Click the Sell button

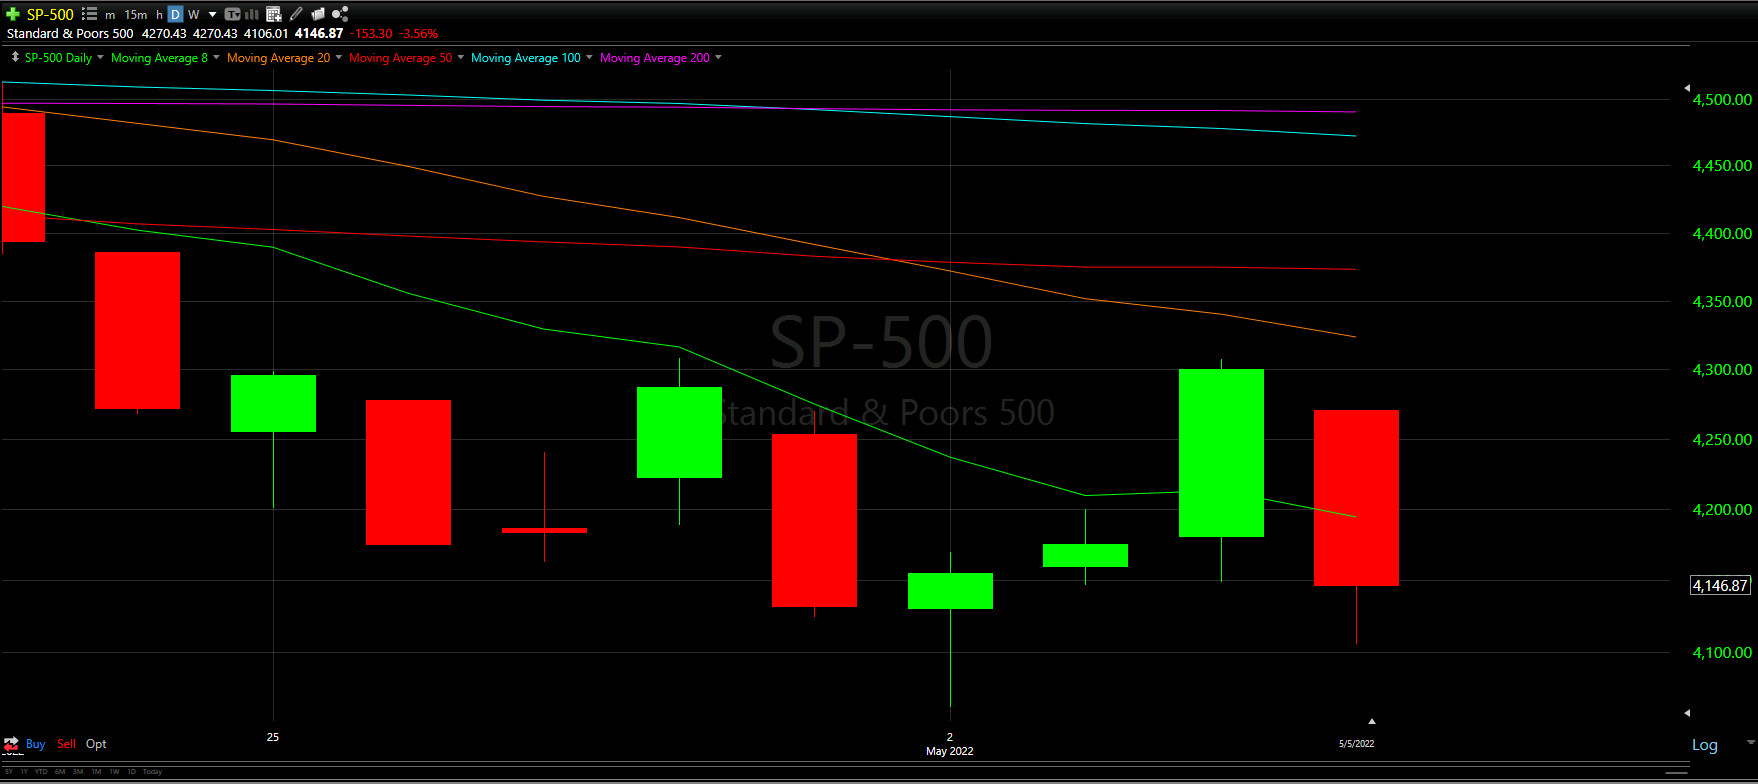66,744
